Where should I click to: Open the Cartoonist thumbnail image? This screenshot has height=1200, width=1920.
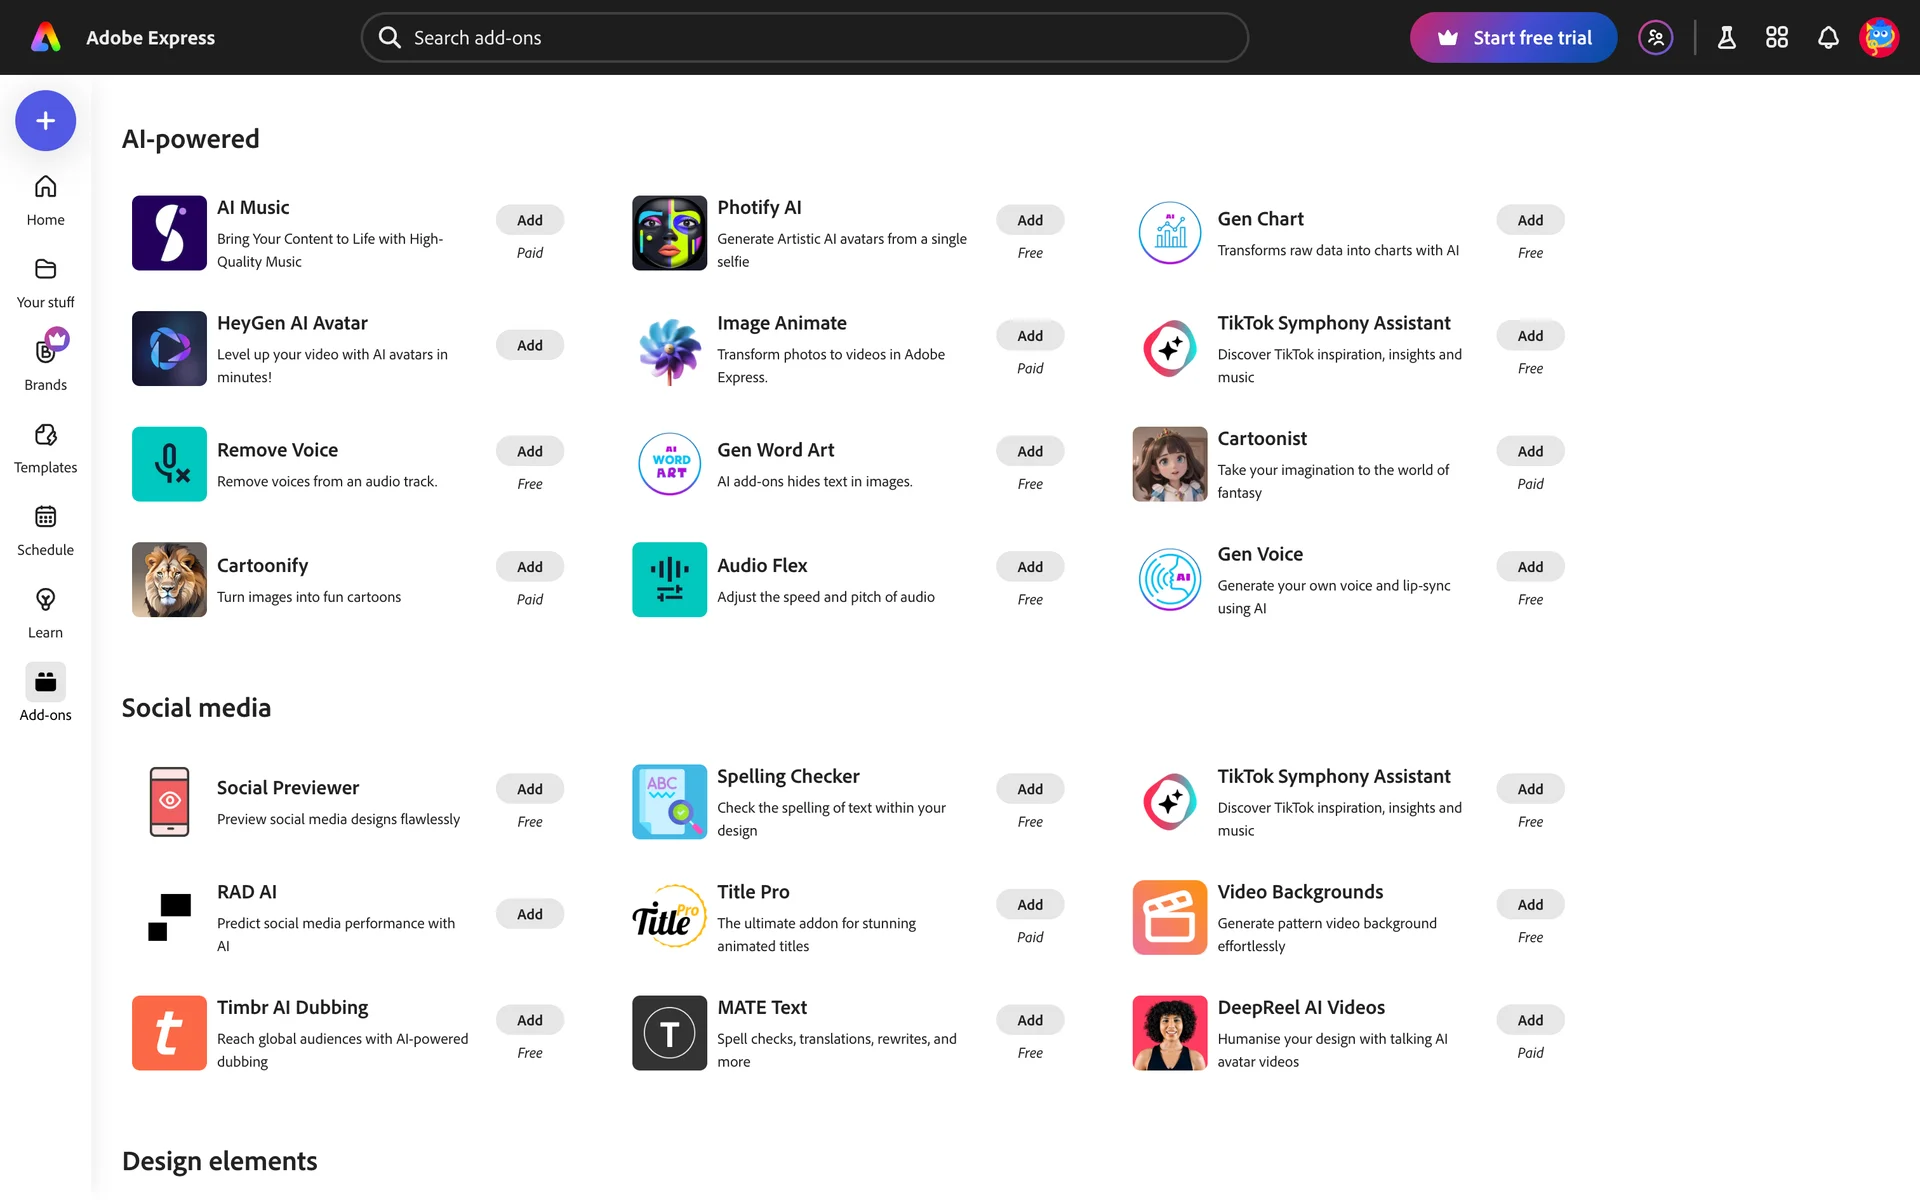[x=1169, y=464]
